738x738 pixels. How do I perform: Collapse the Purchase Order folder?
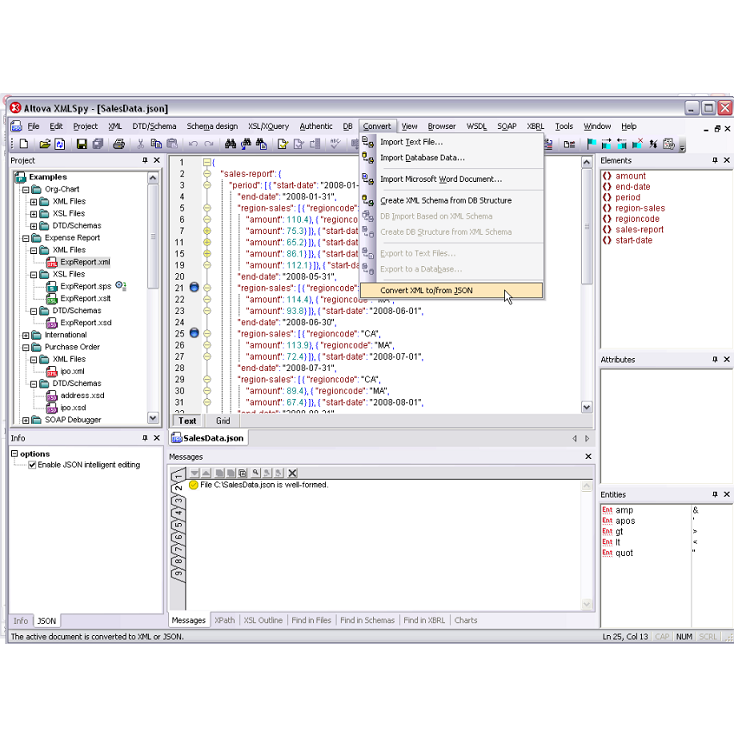26,347
